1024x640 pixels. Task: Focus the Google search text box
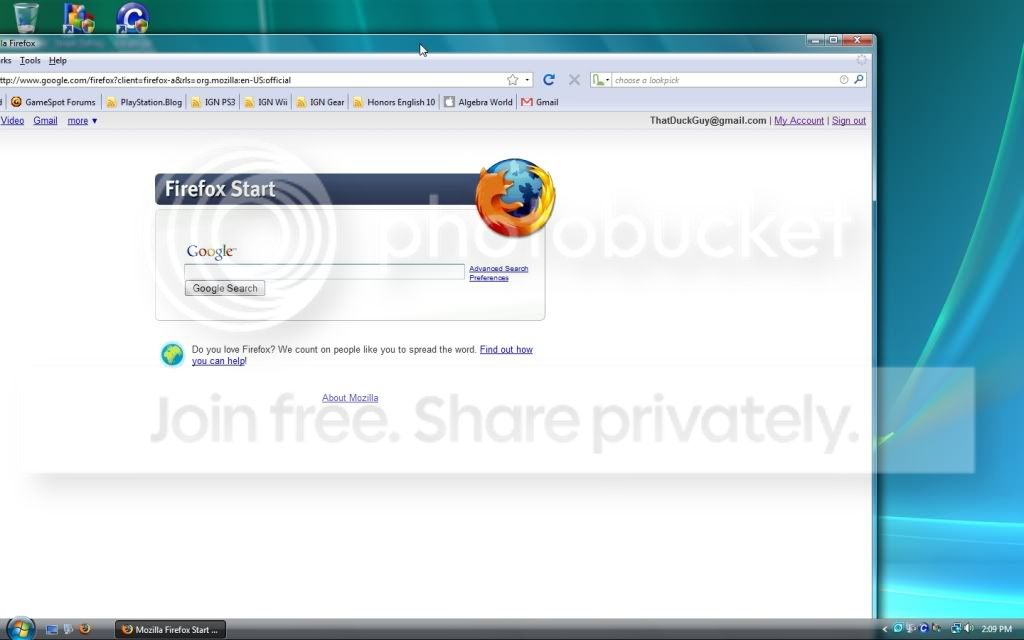(325, 271)
